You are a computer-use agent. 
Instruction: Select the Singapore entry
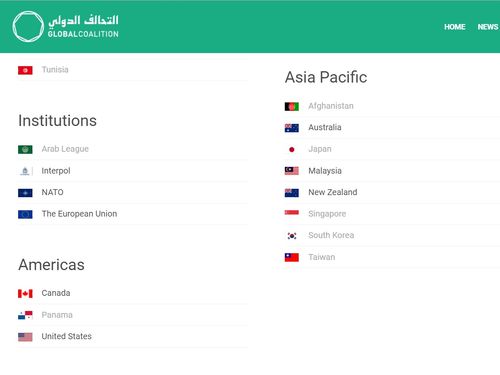(327, 214)
